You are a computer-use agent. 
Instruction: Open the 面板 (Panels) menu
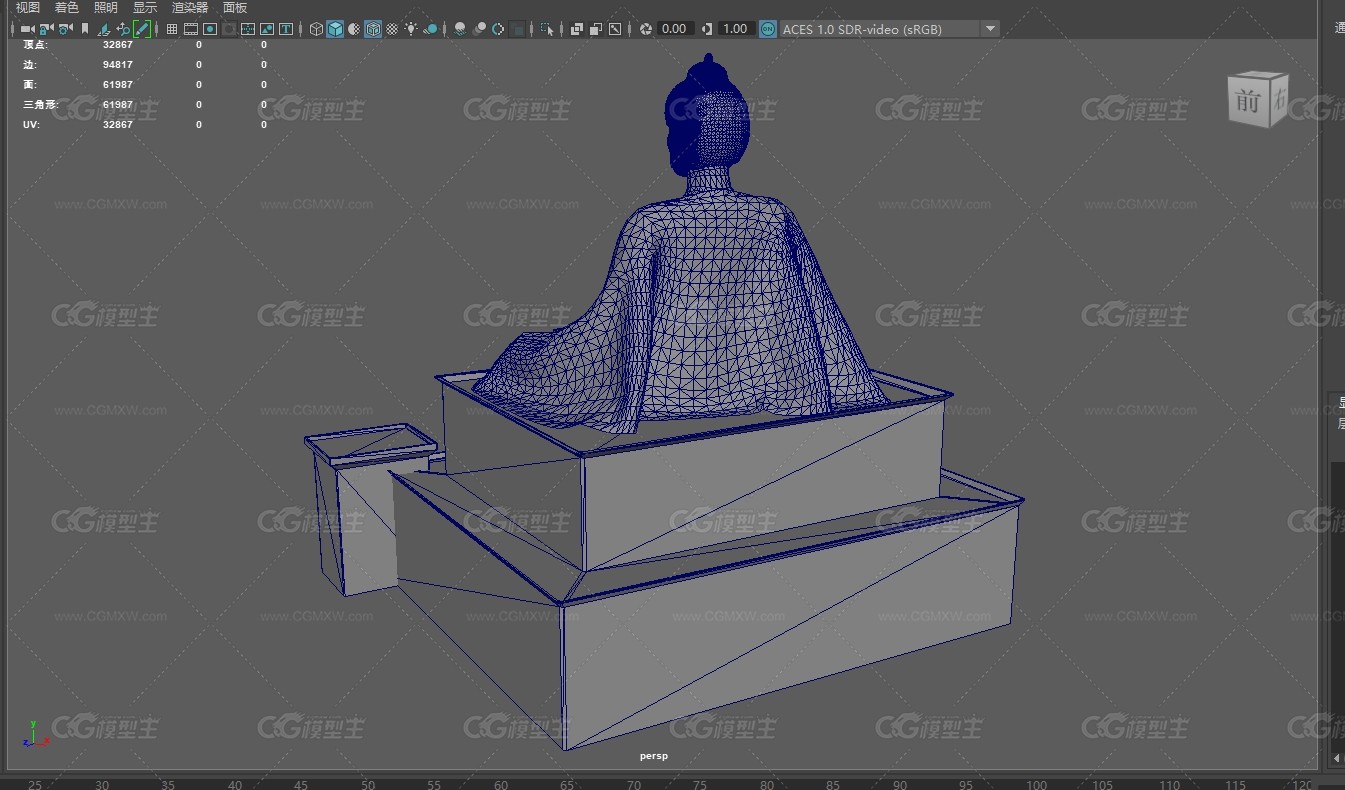coord(235,8)
